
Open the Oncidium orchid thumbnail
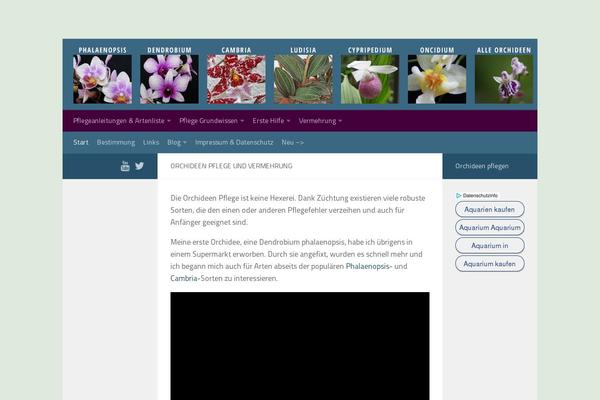coord(437,79)
